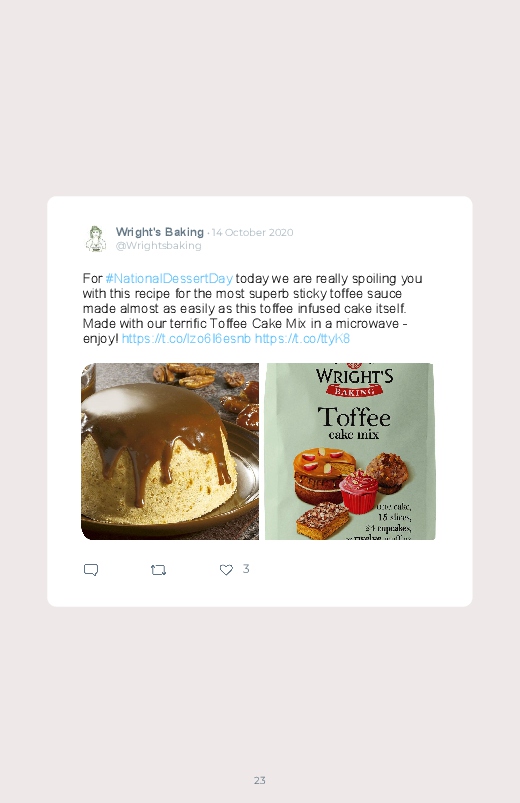The width and height of the screenshot is (520, 803).
Task: Click the Wright's Baking account name
Action: pyautogui.click(x=160, y=232)
